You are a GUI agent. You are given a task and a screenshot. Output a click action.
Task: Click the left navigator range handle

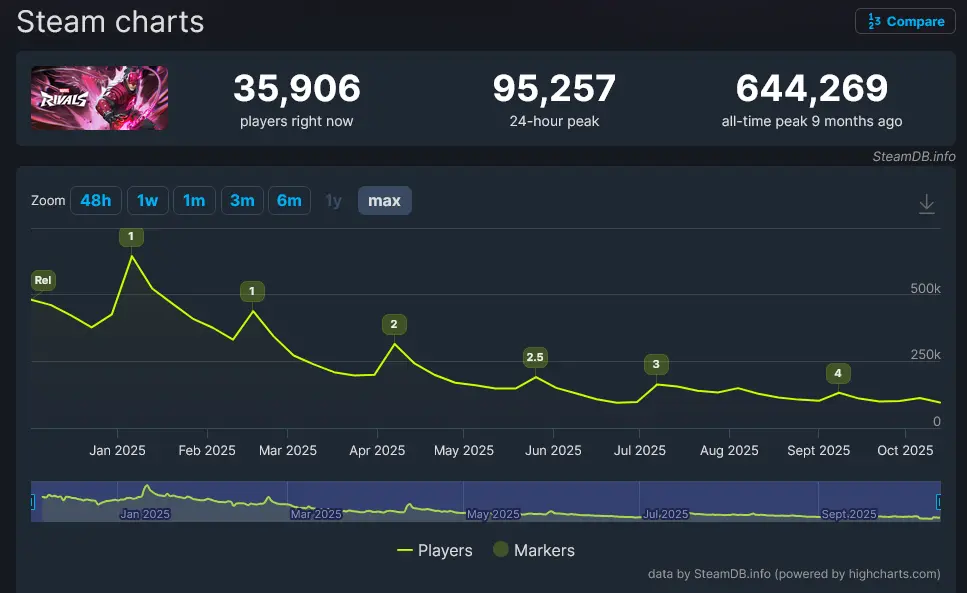click(32, 501)
